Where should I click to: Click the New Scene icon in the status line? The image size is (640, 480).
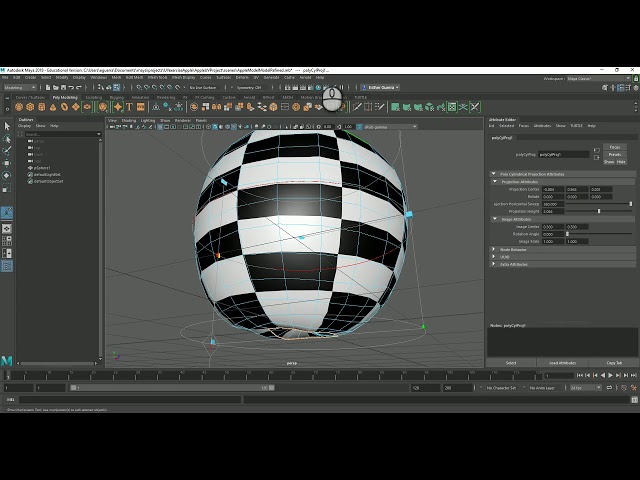[x=48, y=87]
